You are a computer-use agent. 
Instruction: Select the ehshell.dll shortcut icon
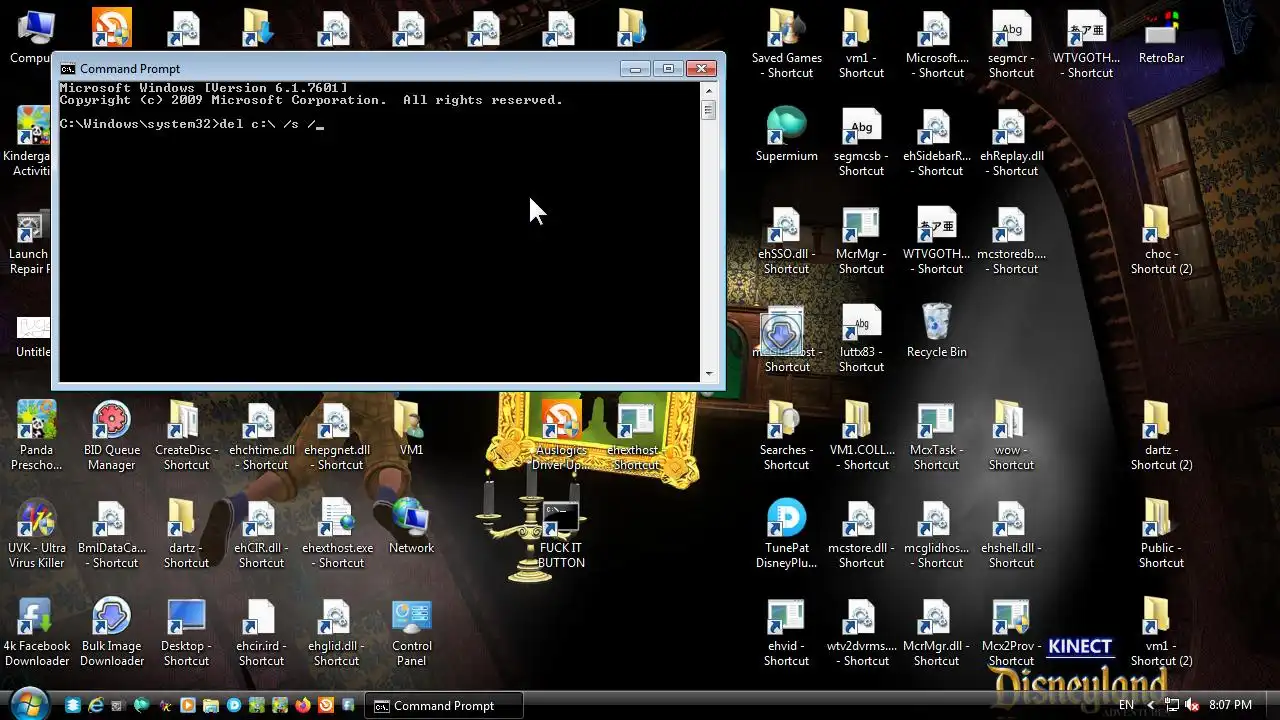click(1011, 533)
